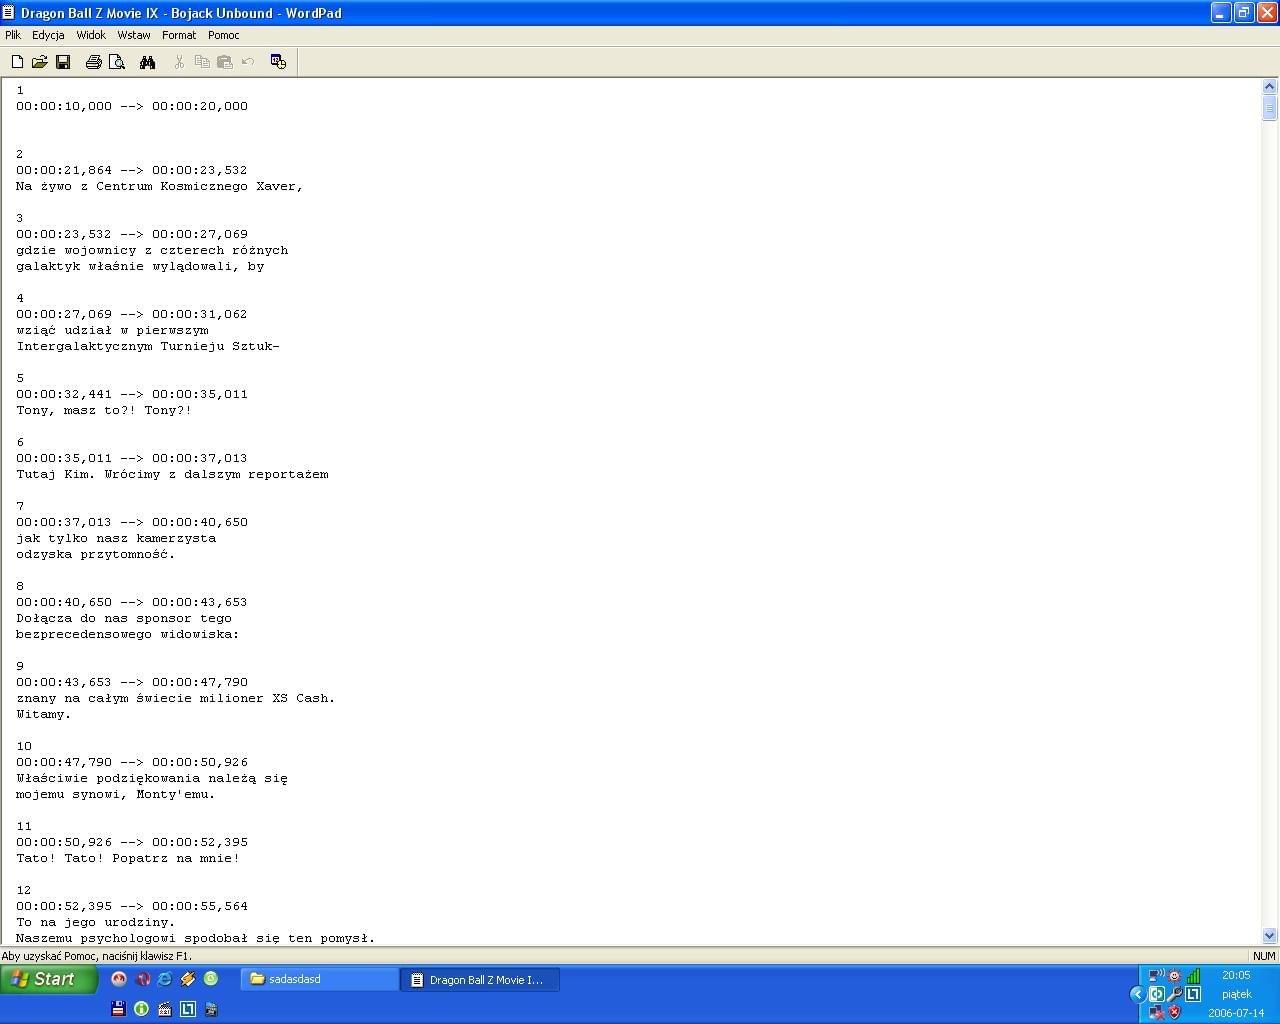Switch to sadasdasd folder taskbar button

(x=320, y=979)
